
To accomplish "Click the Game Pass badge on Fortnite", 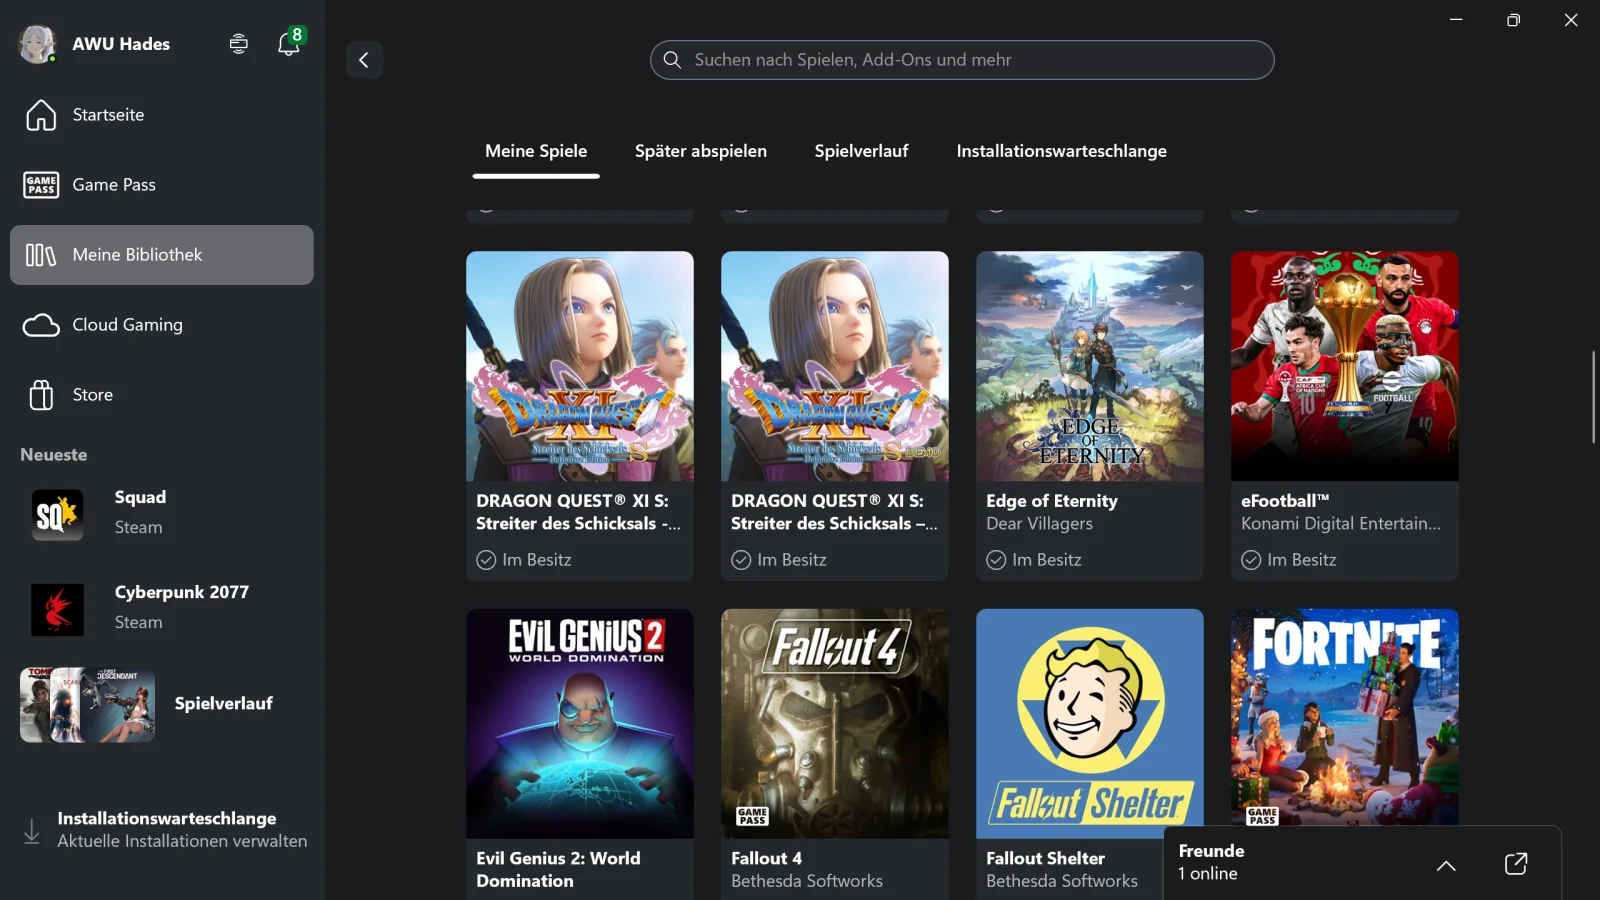I will [1262, 816].
